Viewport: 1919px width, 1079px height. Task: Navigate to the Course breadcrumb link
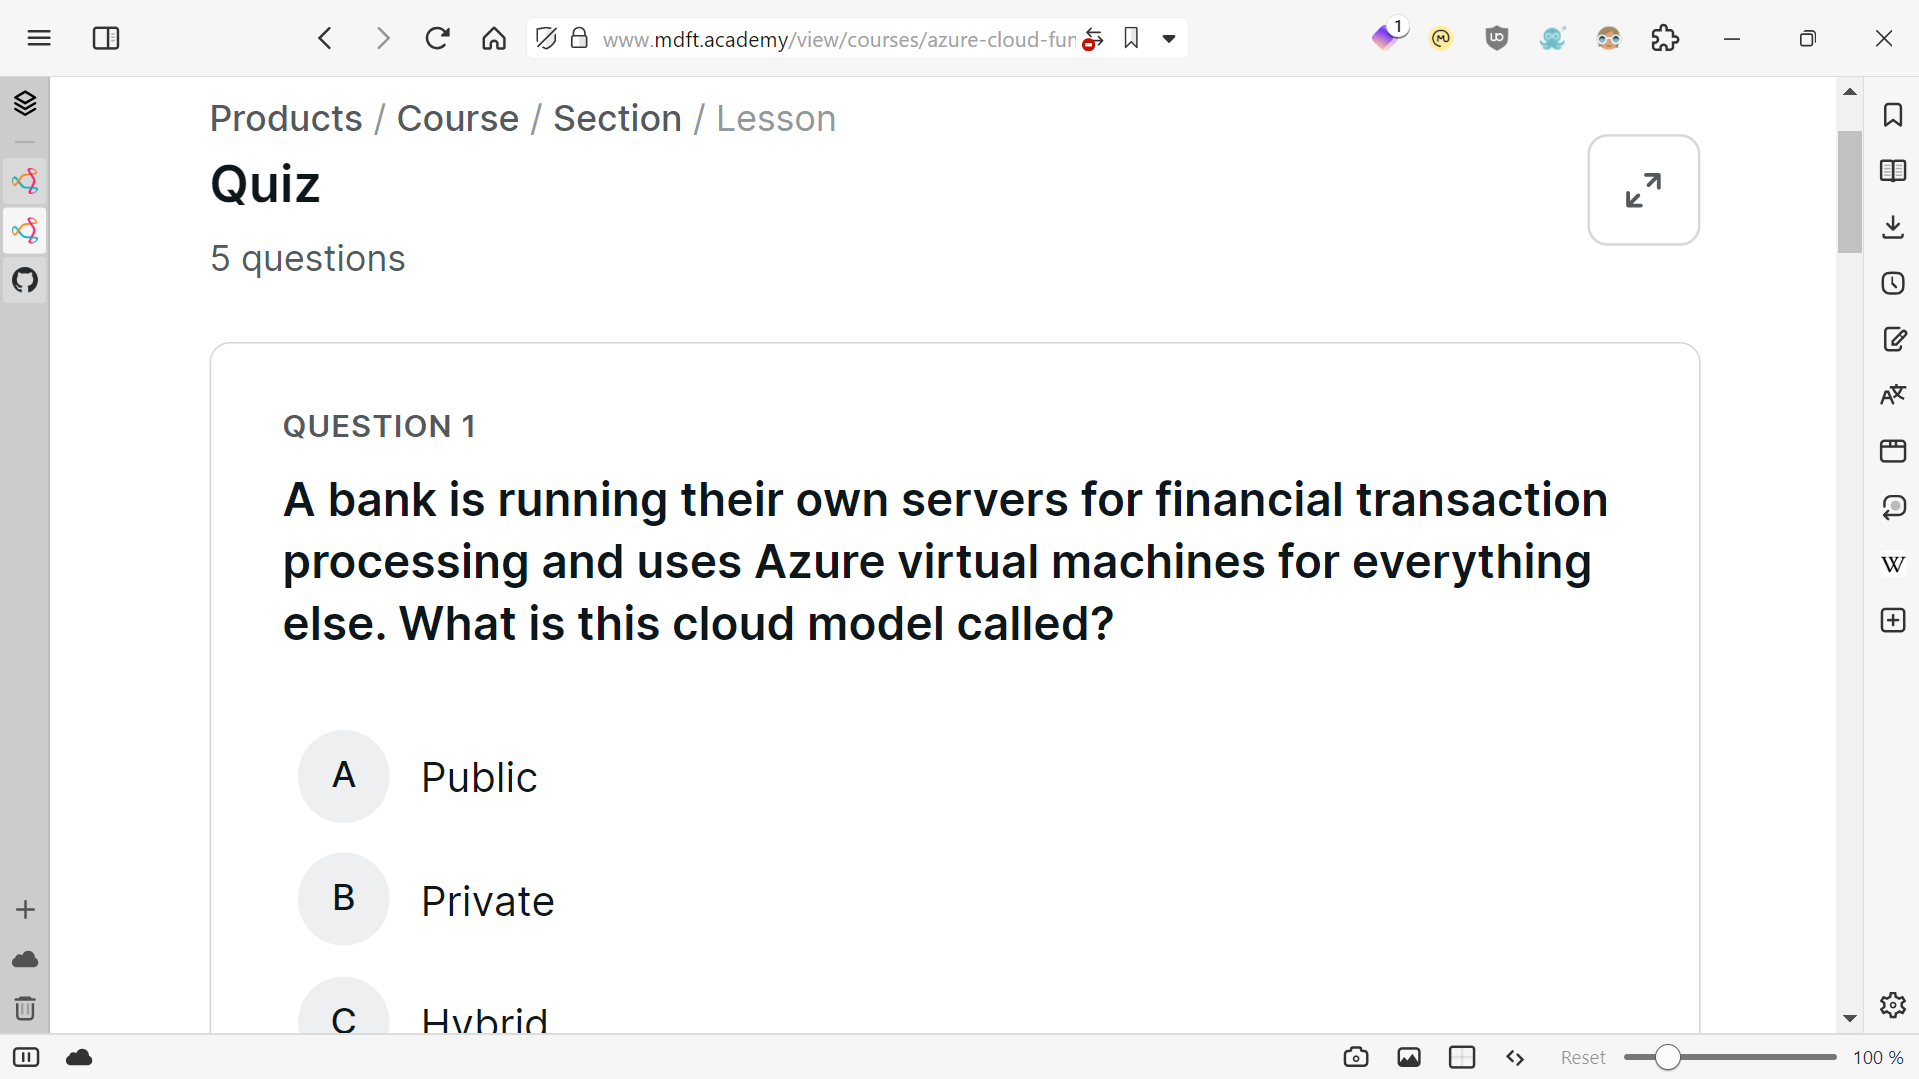coord(457,118)
